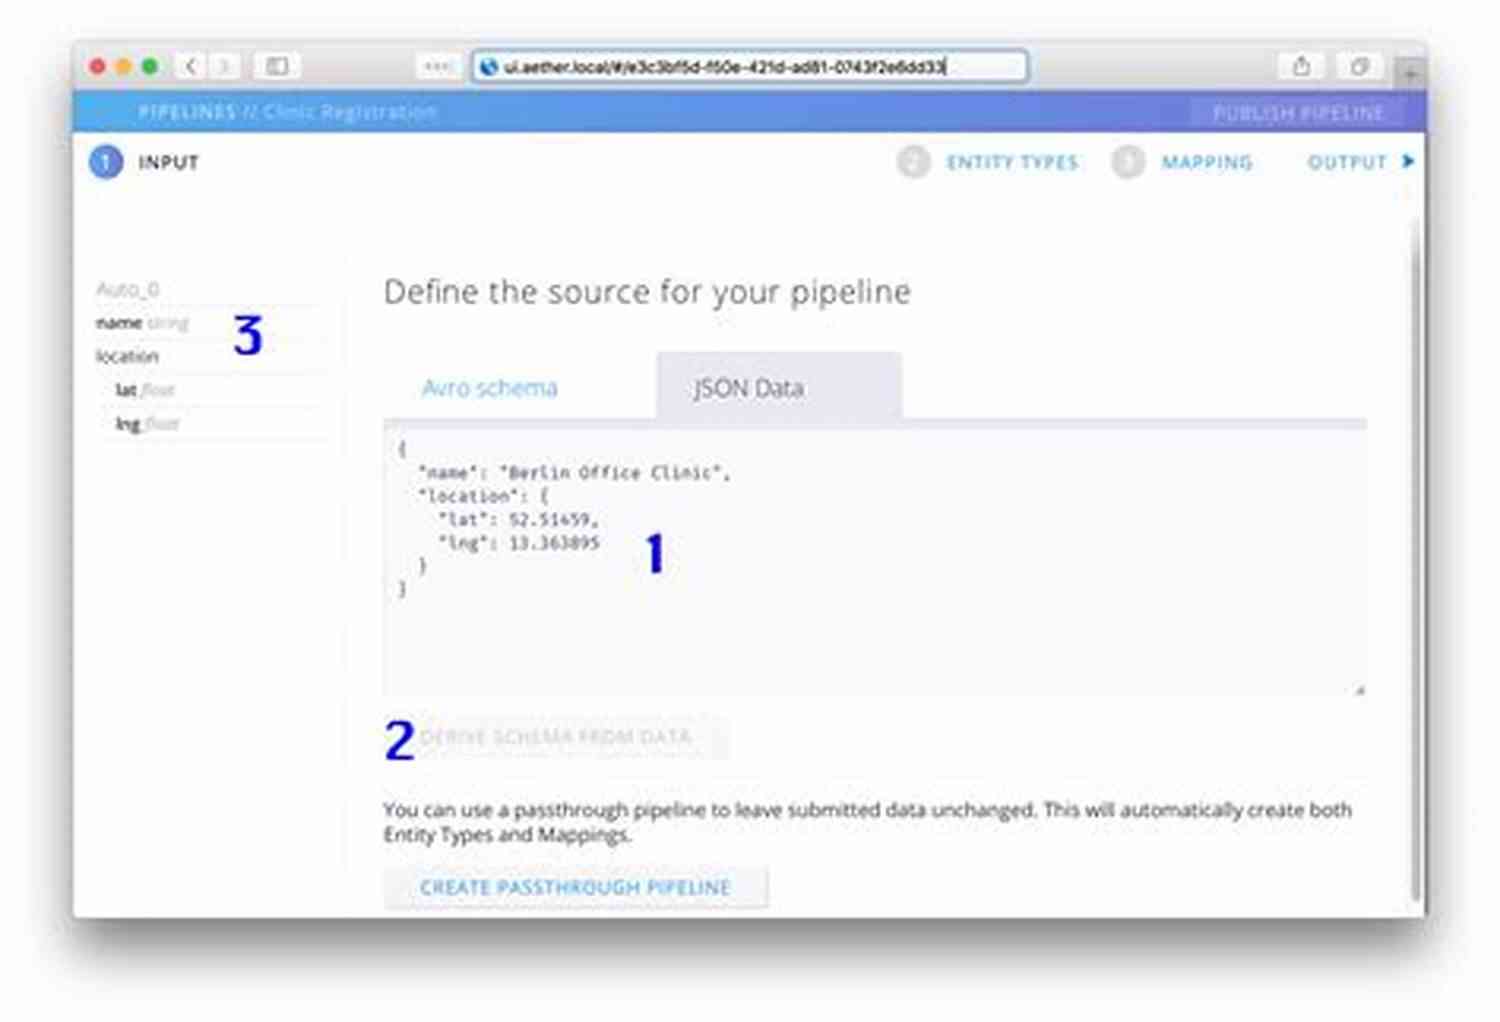Click inside the JSON data text area
1500x1022 pixels.
[875, 562]
